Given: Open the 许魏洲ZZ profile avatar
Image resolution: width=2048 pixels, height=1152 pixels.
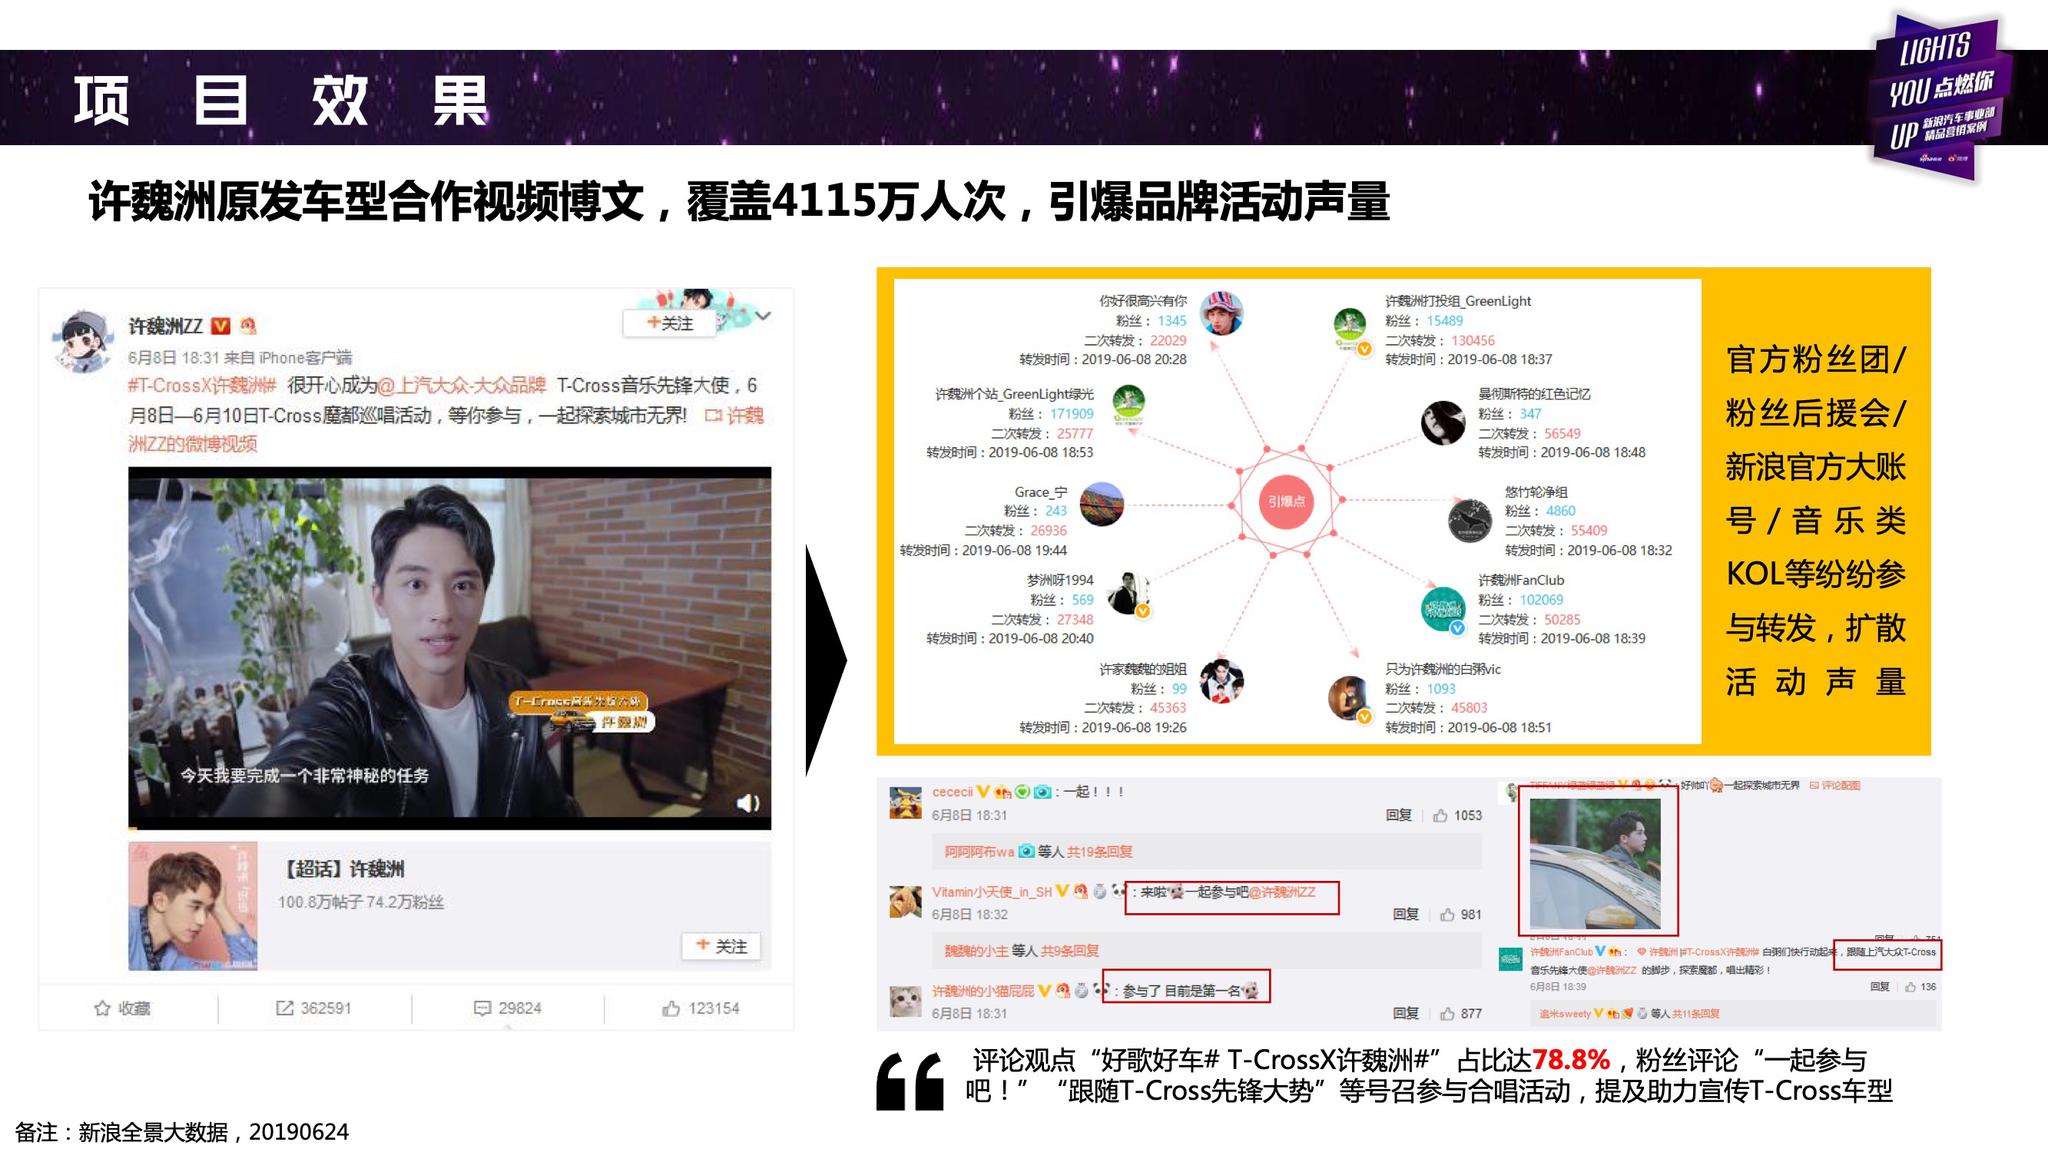Looking at the screenshot, I should click(x=82, y=341).
